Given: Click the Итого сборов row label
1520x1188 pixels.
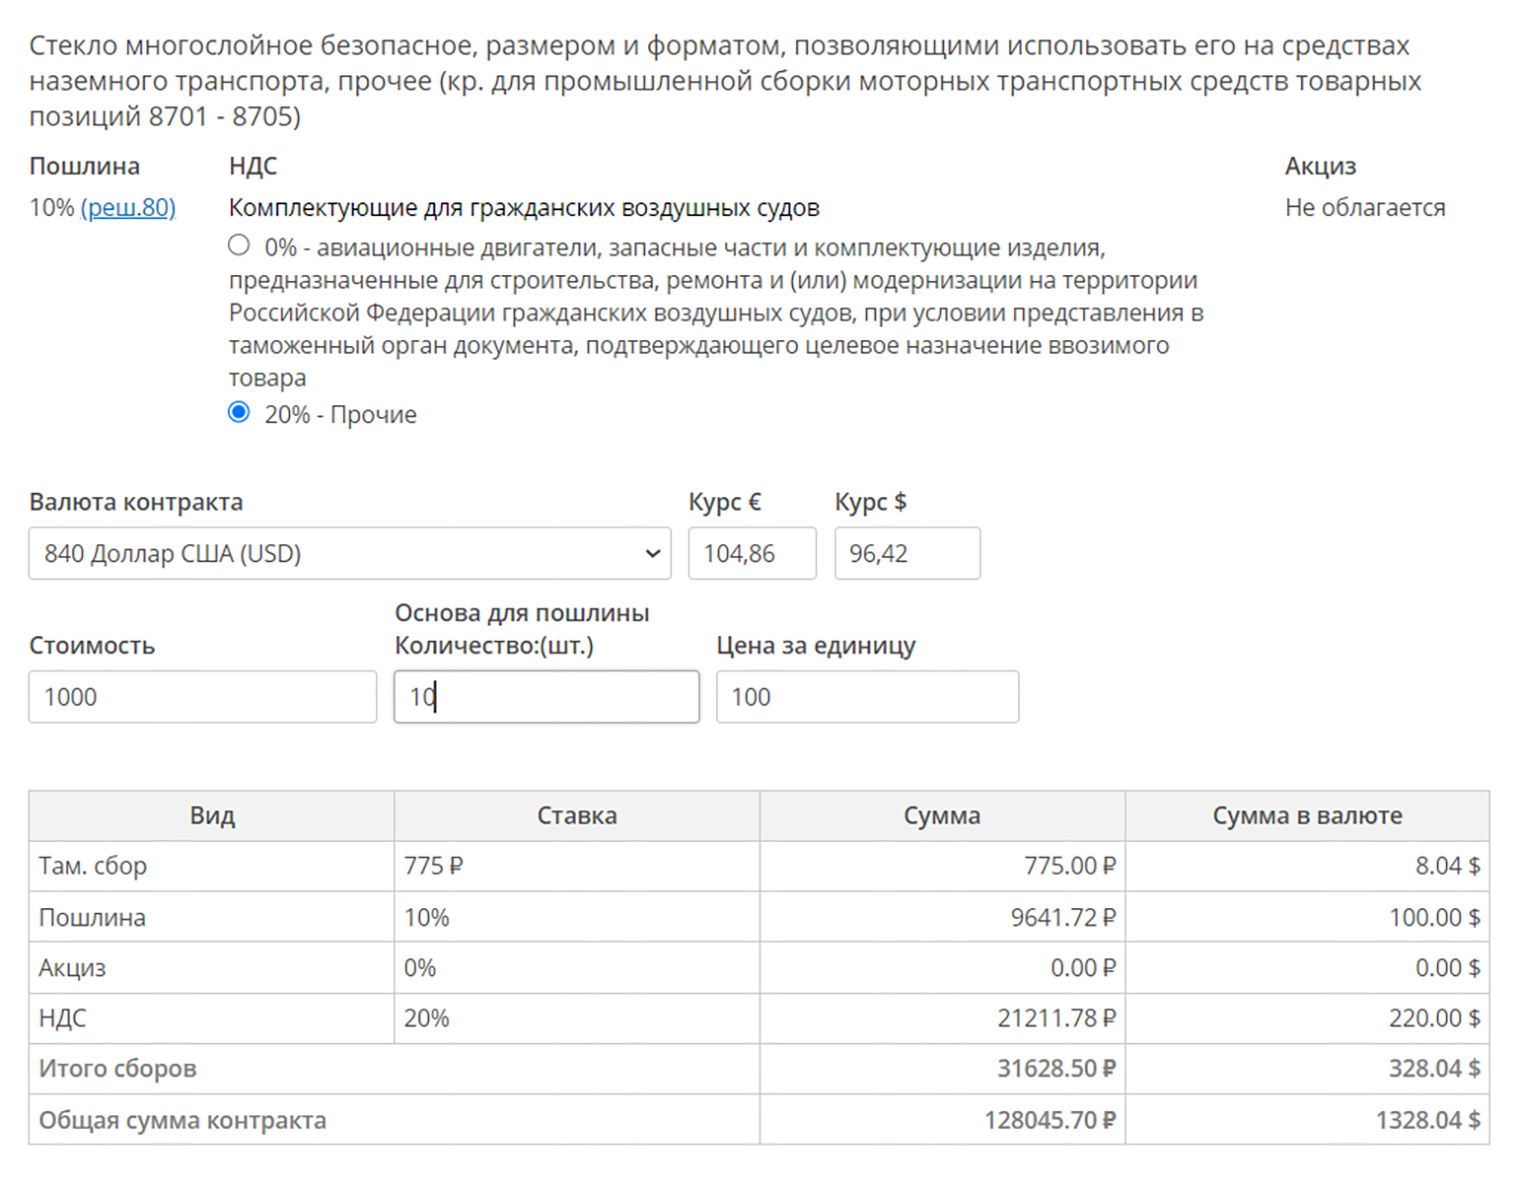Looking at the screenshot, I should (118, 1069).
